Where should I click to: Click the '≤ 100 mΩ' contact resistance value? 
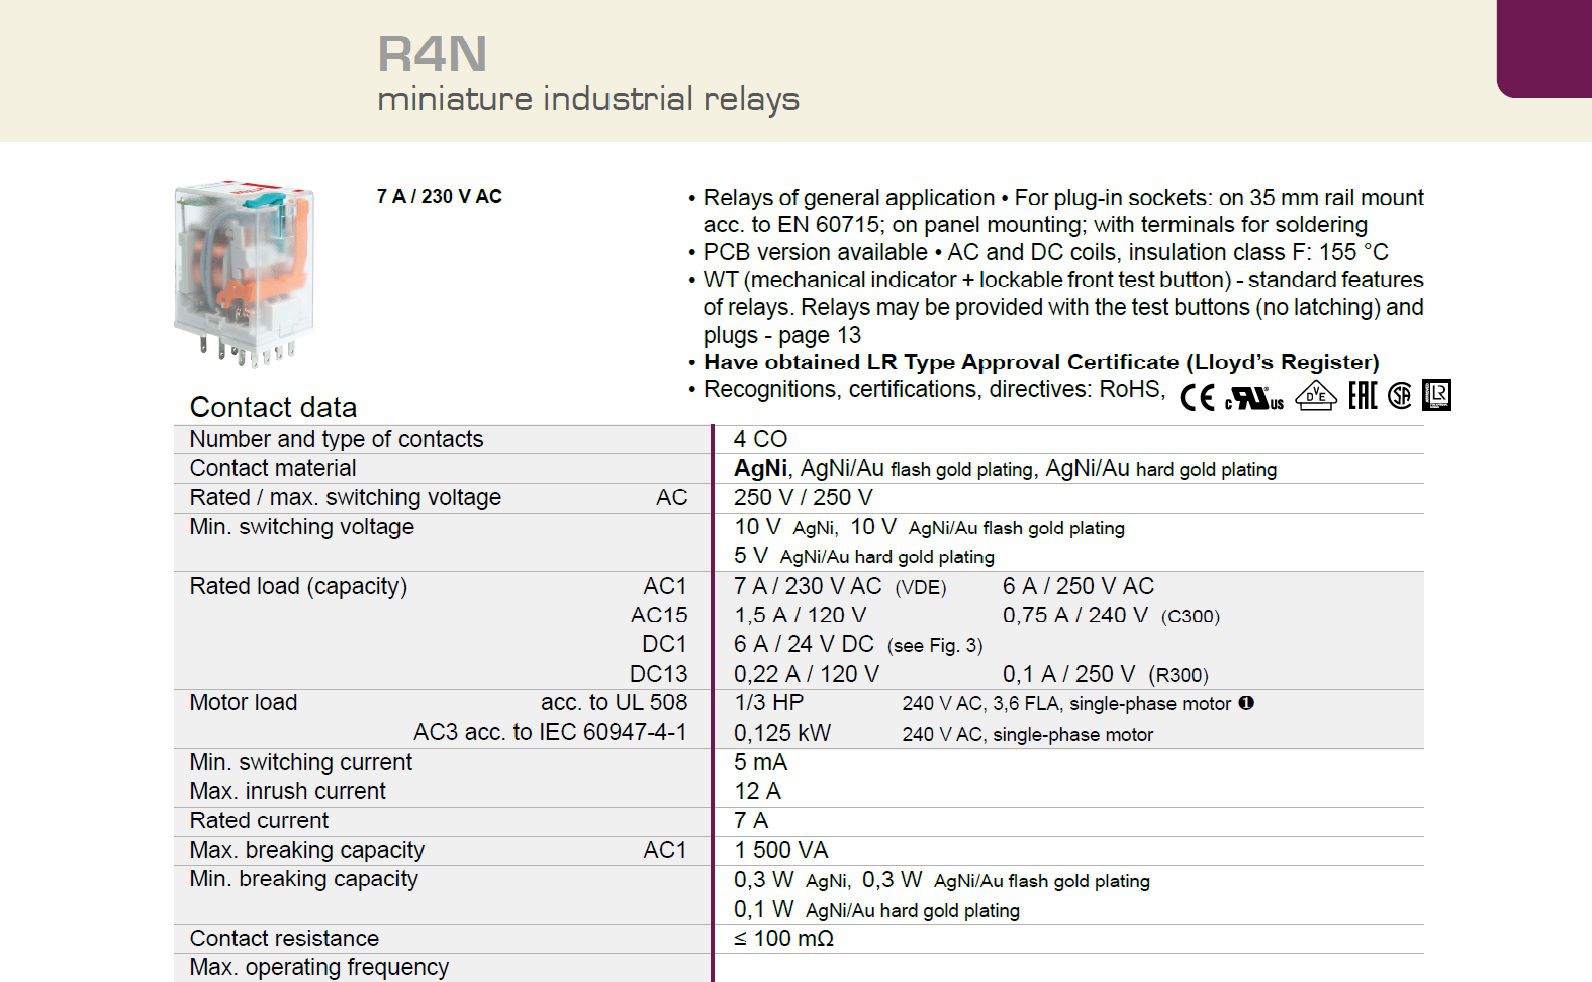point(783,938)
